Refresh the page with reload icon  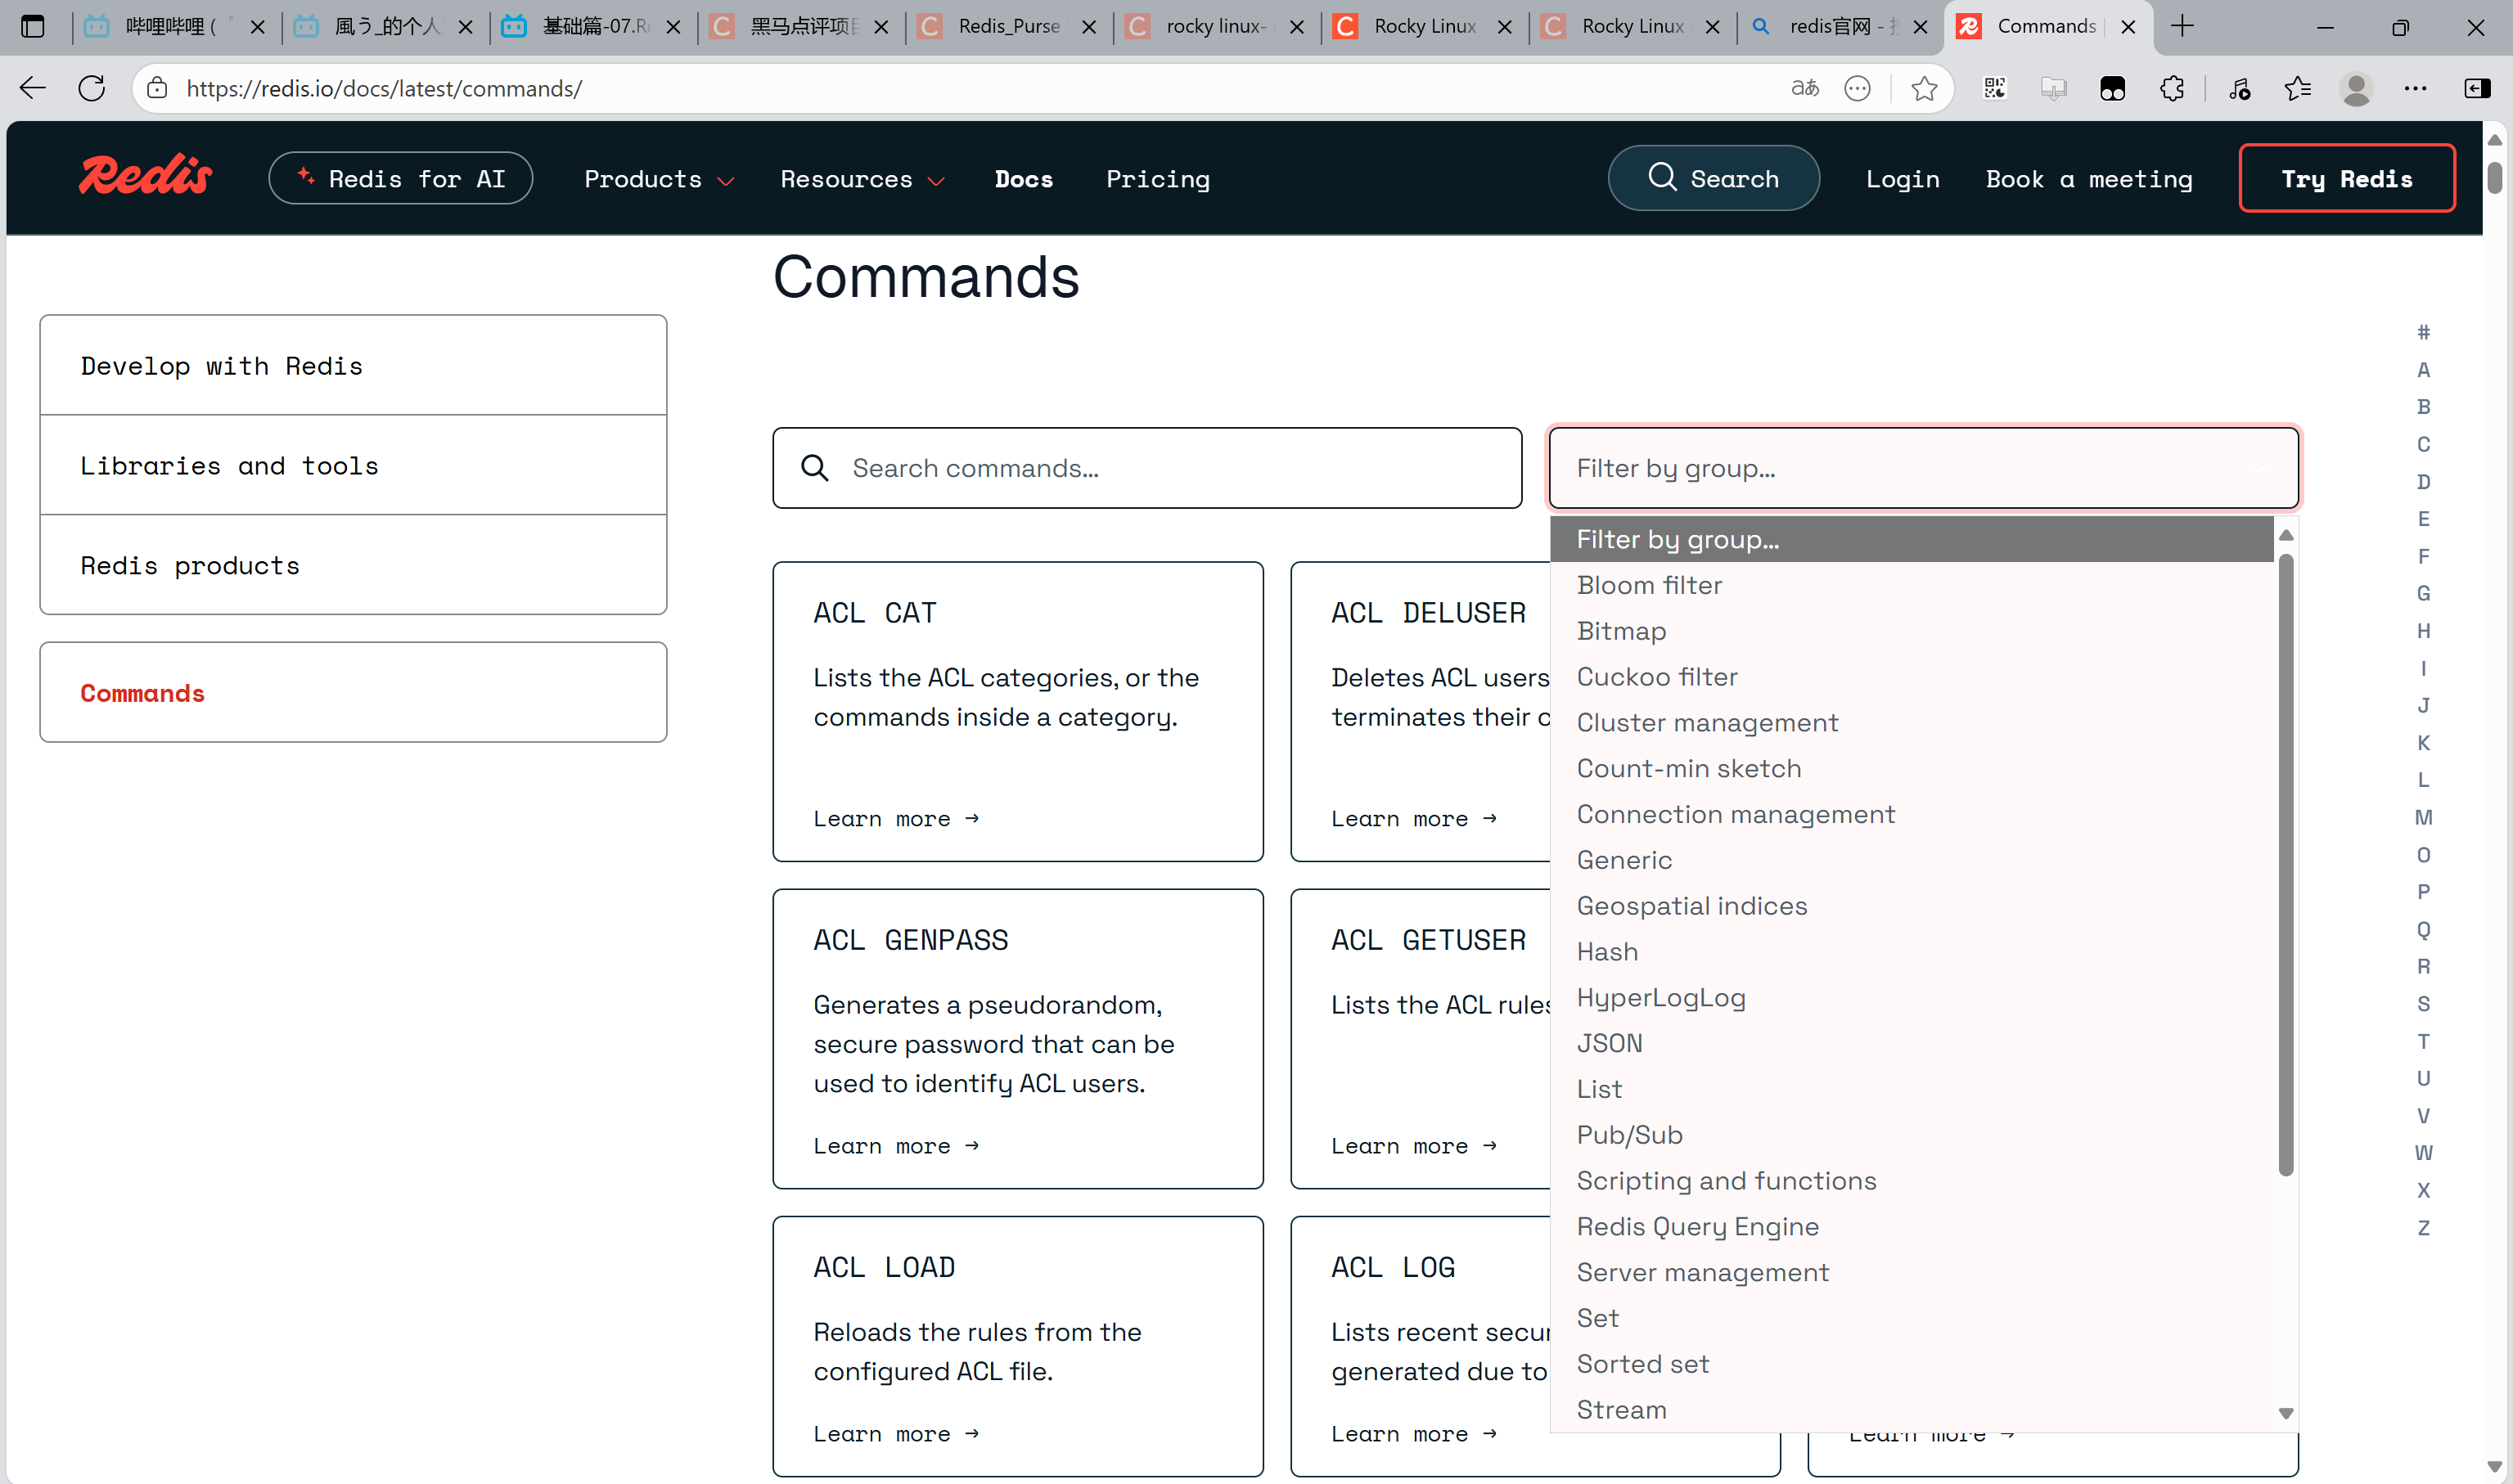pyautogui.click(x=92, y=88)
